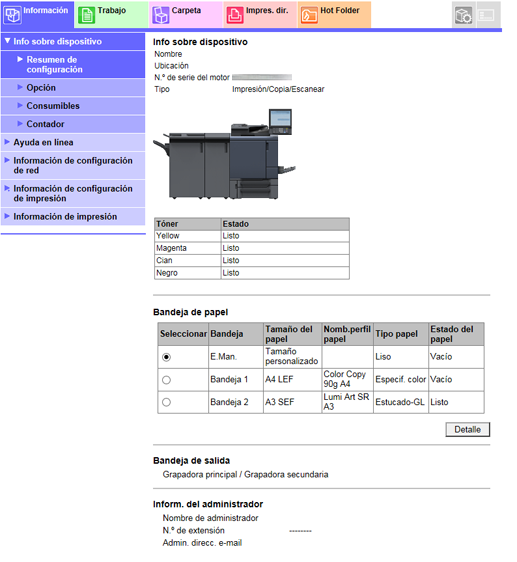Click the Estado del papel column header
The height and width of the screenshot is (562, 517).
point(456,334)
